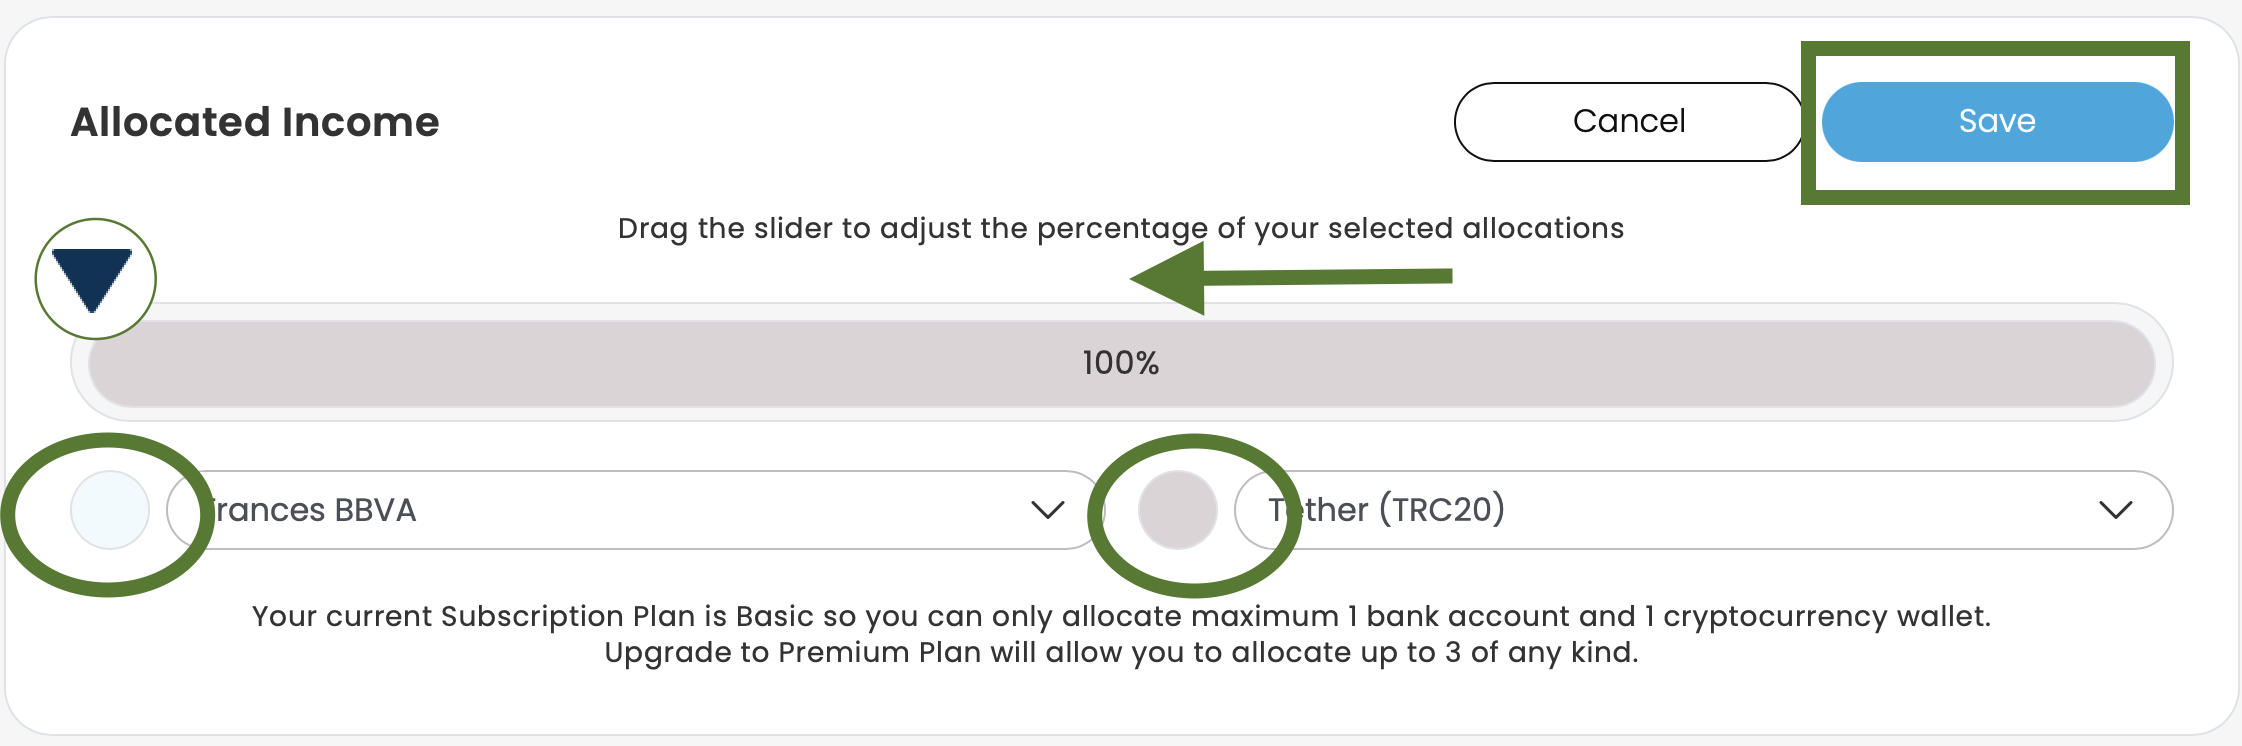Select the grey circle beside Tether
The height and width of the screenshot is (746, 2242).
tap(1177, 510)
